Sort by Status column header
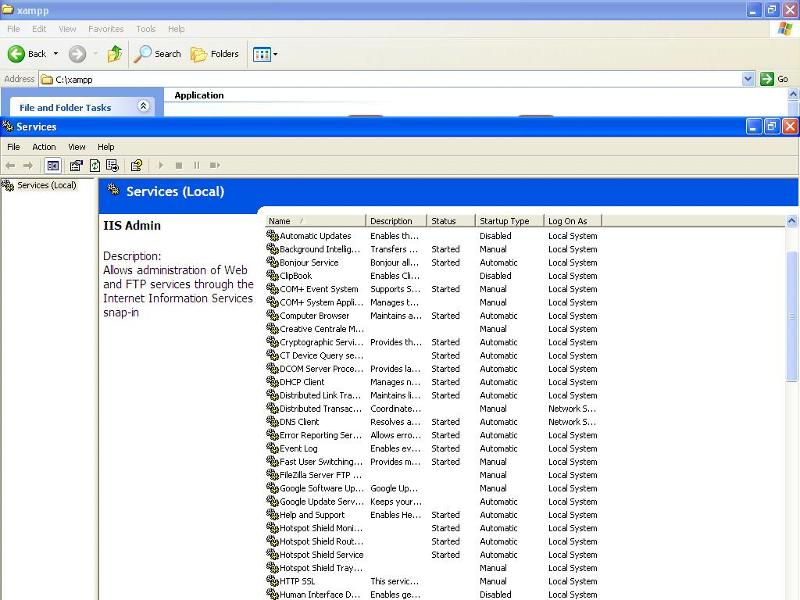This screenshot has height=600, width=800. (451, 221)
